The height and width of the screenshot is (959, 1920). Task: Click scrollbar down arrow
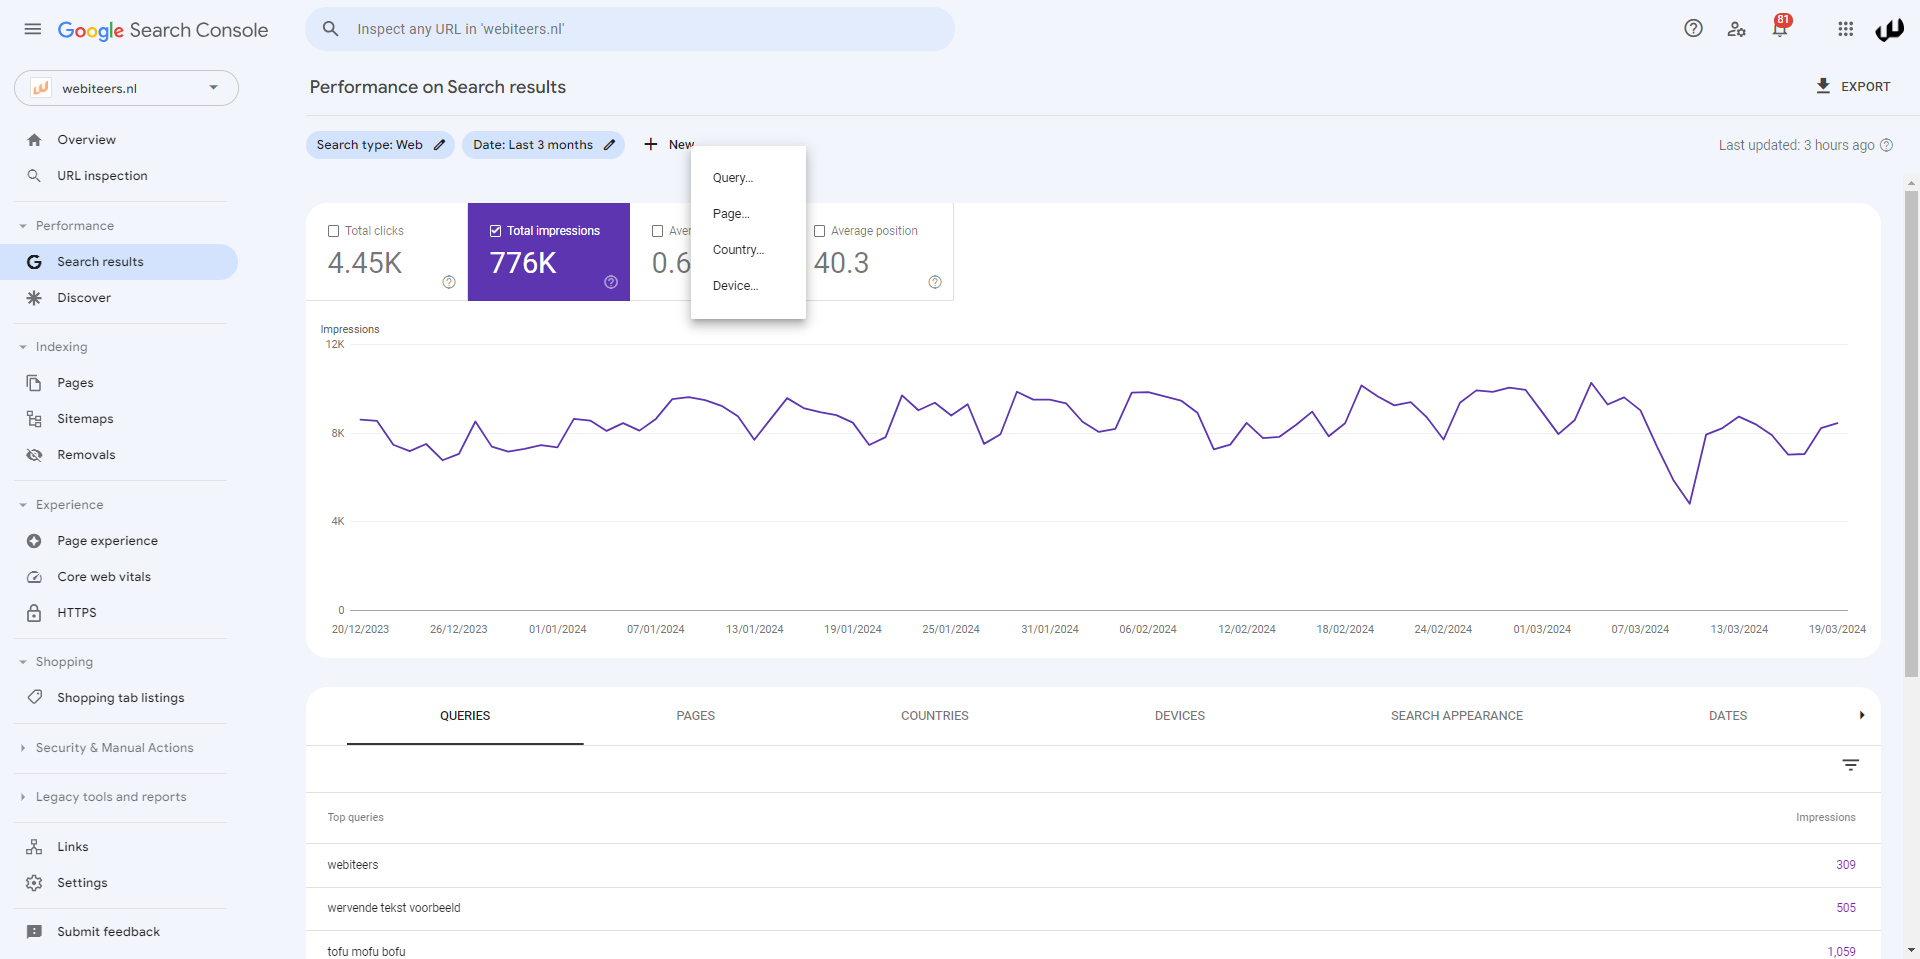pyautogui.click(x=1912, y=950)
